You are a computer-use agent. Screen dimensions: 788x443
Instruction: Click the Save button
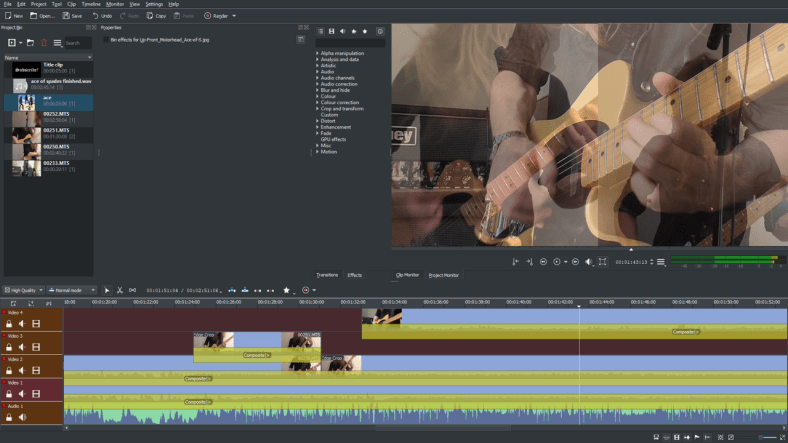coord(72,16)
